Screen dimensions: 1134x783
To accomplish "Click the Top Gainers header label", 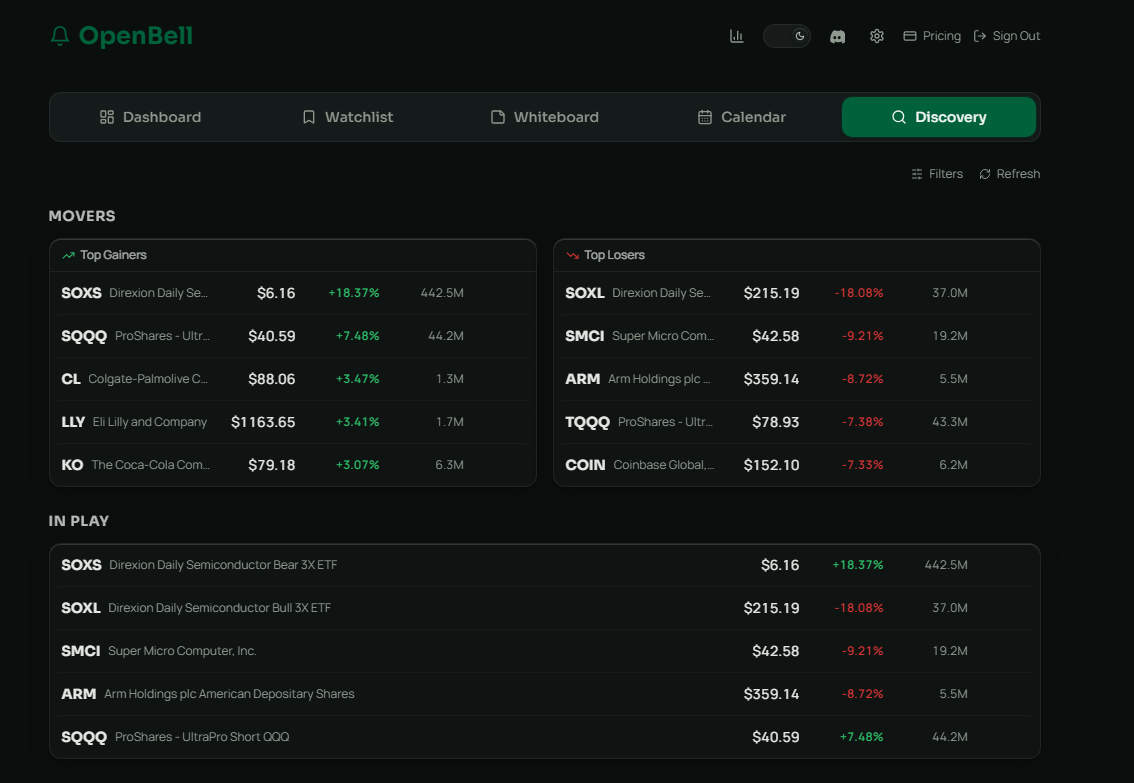I will coord(114,255).
